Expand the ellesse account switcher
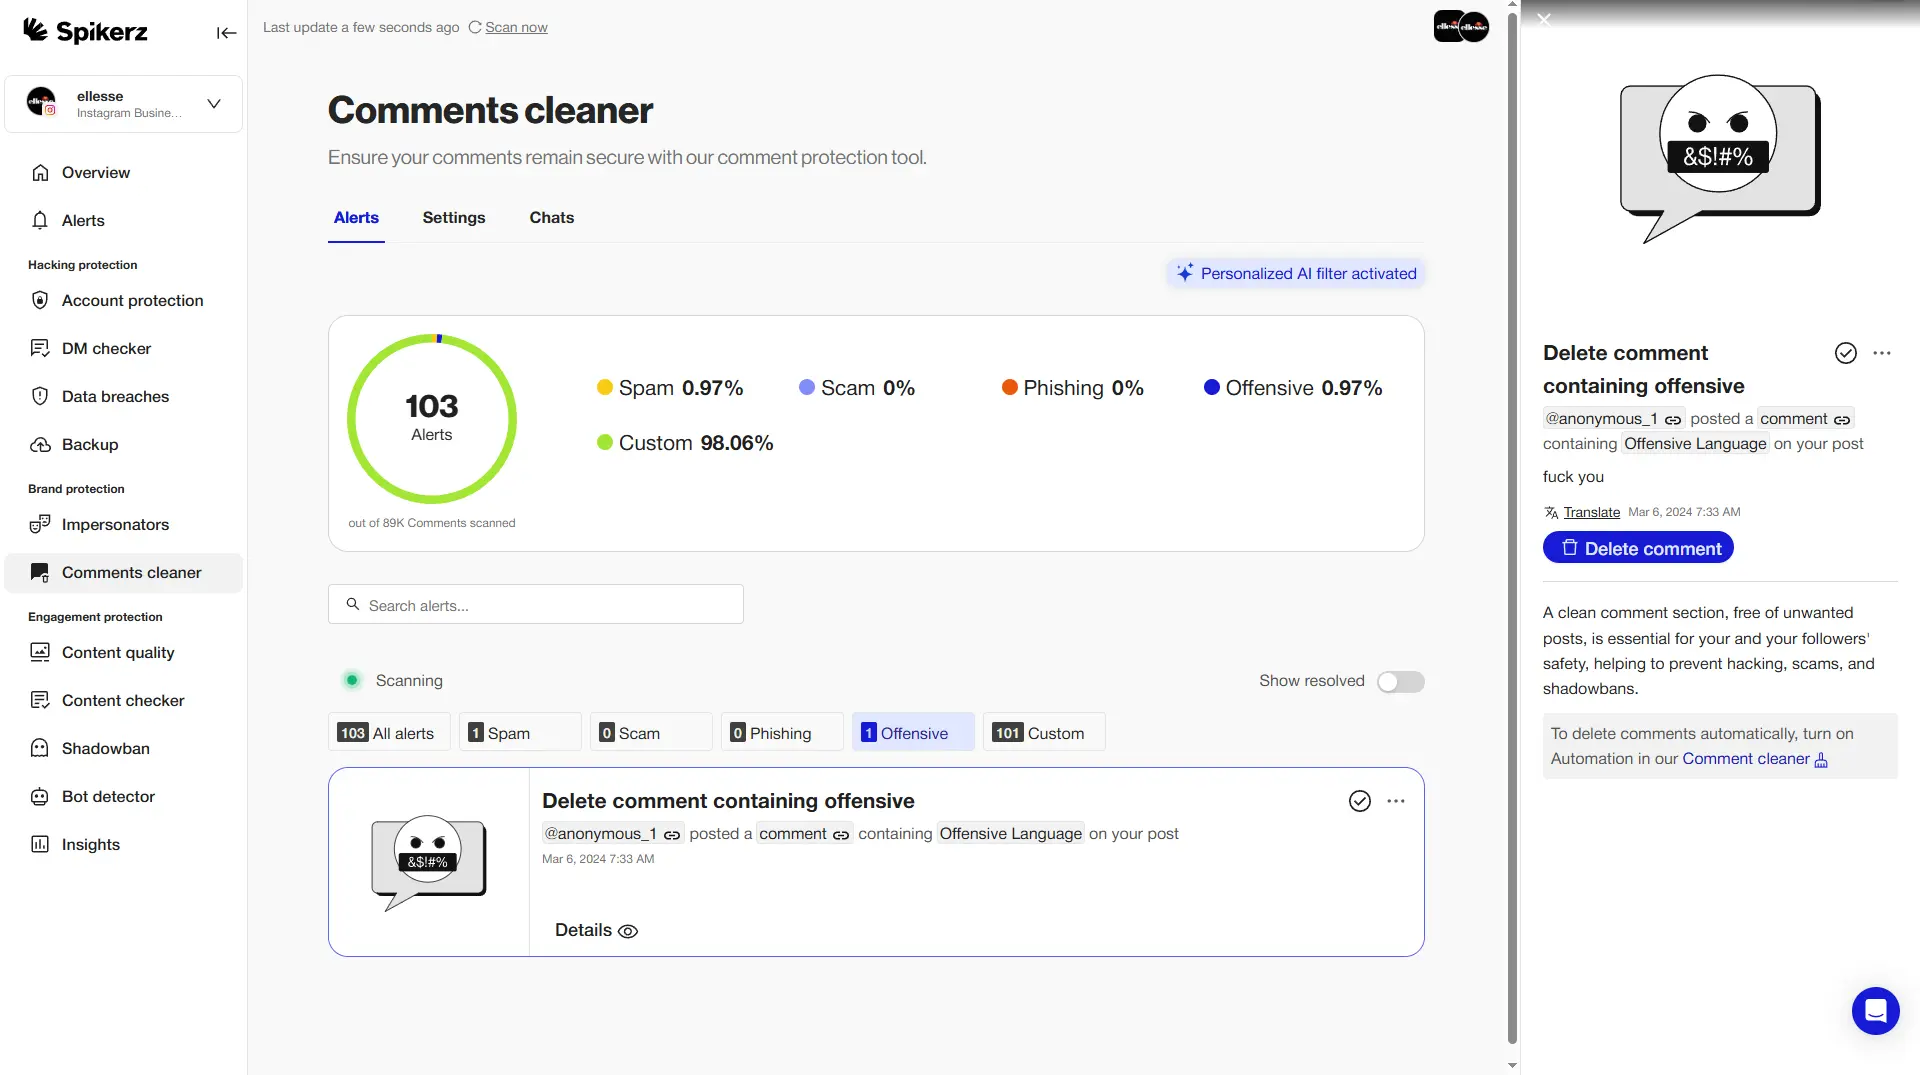The height and width of the screenshot is (1075, 1920). (213, 103)
